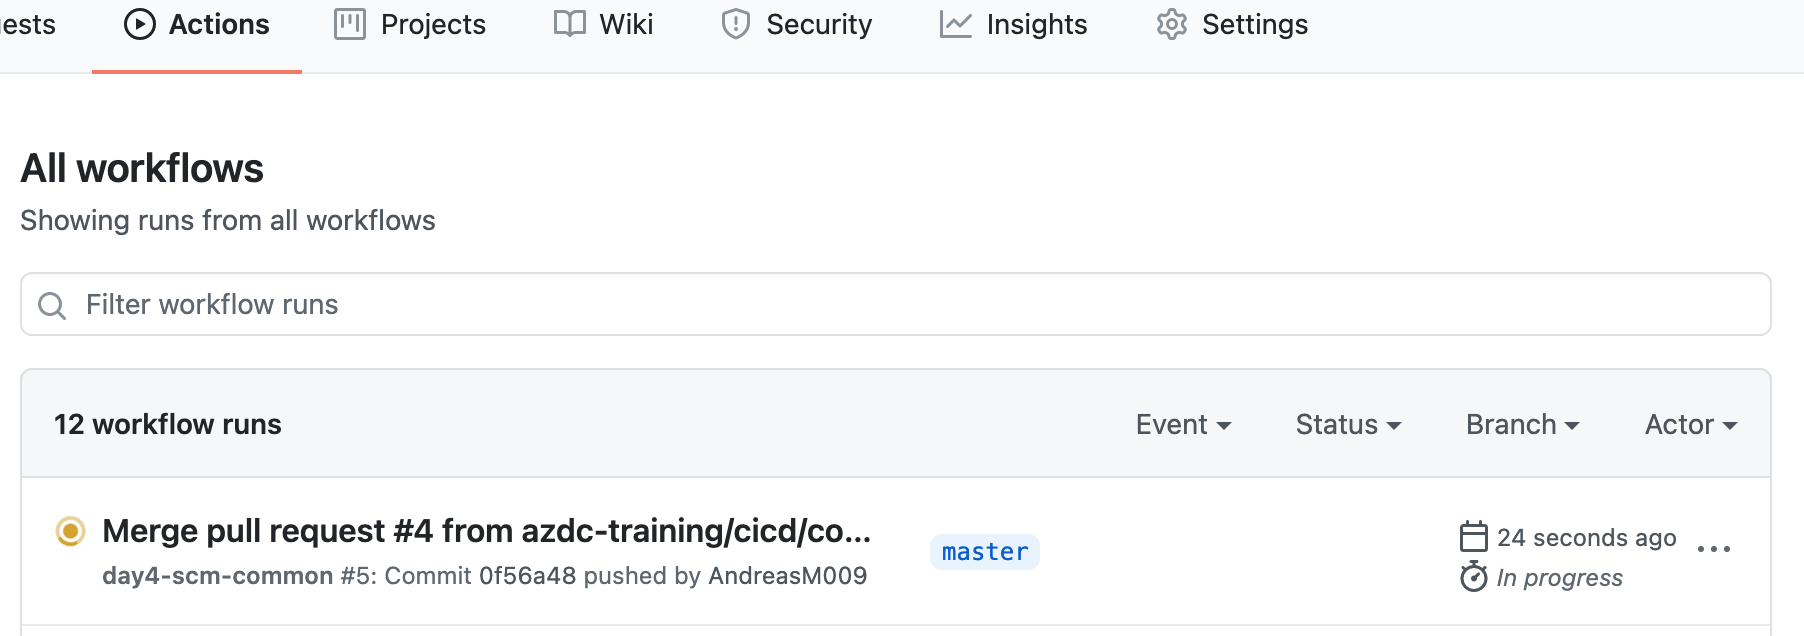The height and width of the screenshot is (636, 1804).
Task: Click the Security shield icon
Action: click(x=737, y=23)
